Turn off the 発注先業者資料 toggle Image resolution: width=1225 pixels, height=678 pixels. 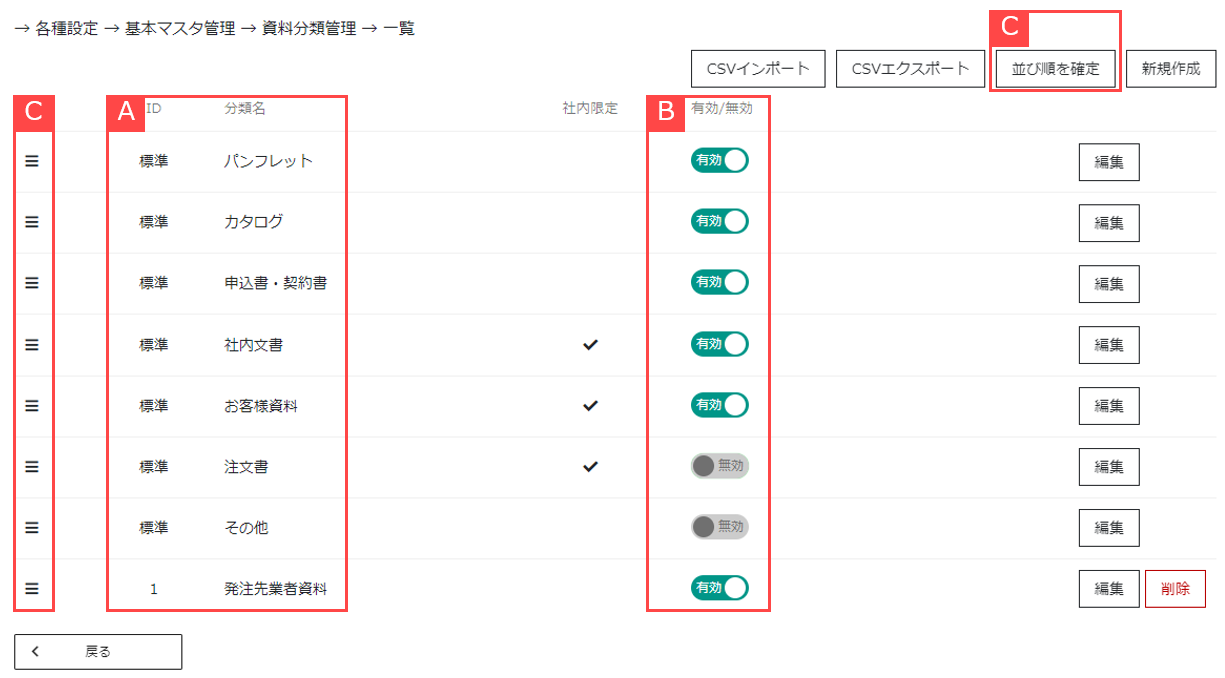point(719,588)
